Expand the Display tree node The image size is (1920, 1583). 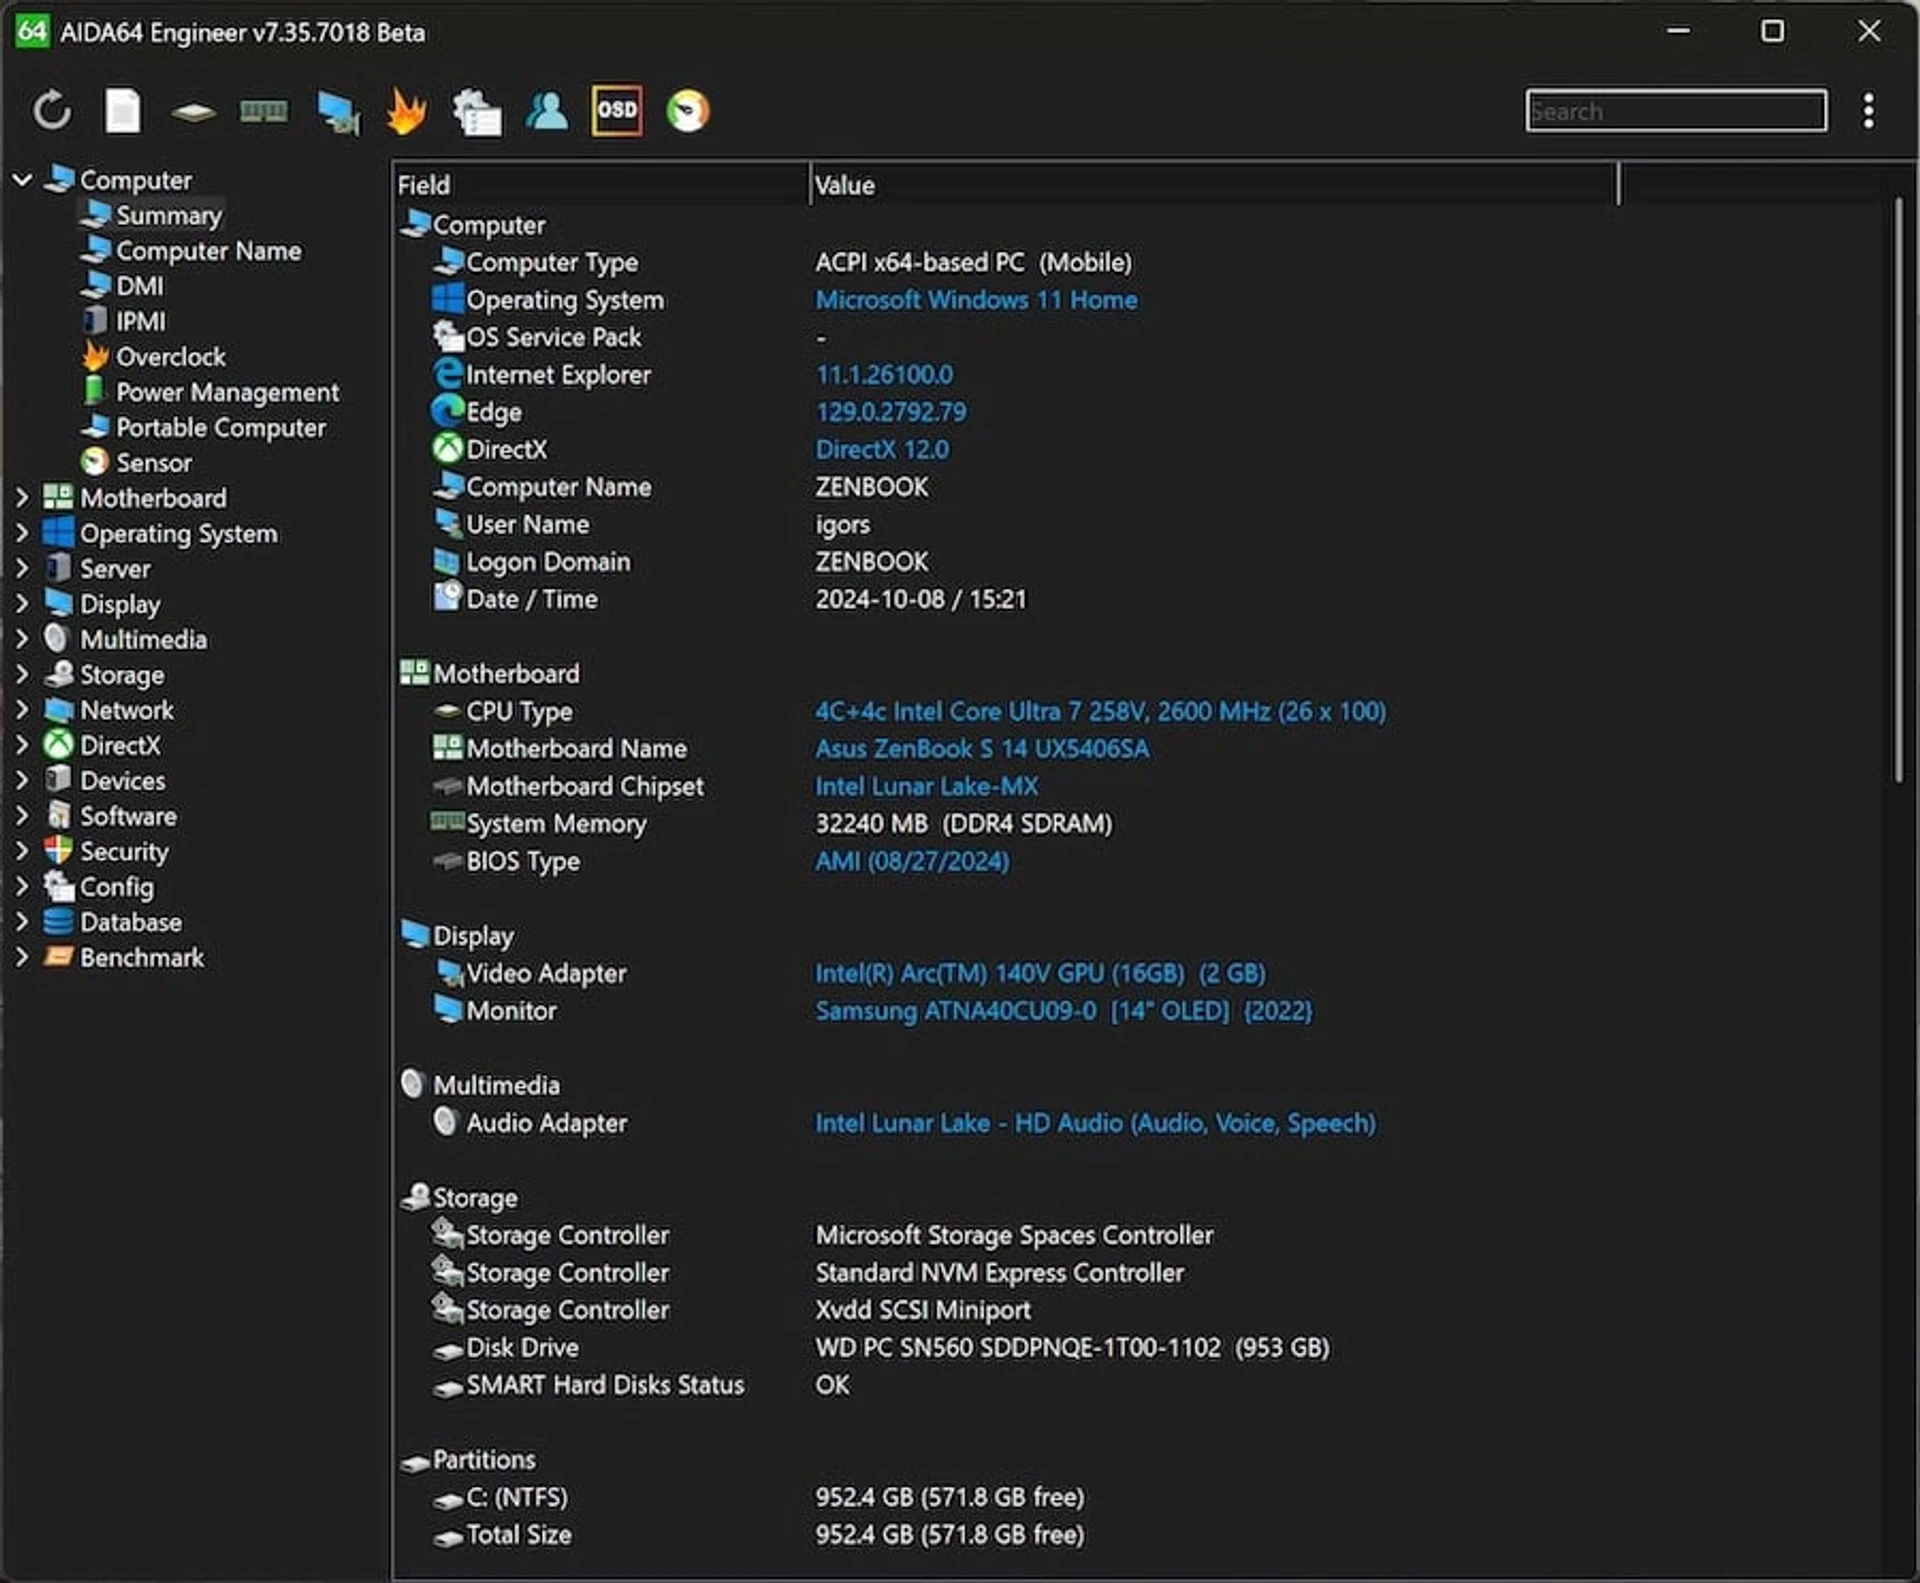22,603
